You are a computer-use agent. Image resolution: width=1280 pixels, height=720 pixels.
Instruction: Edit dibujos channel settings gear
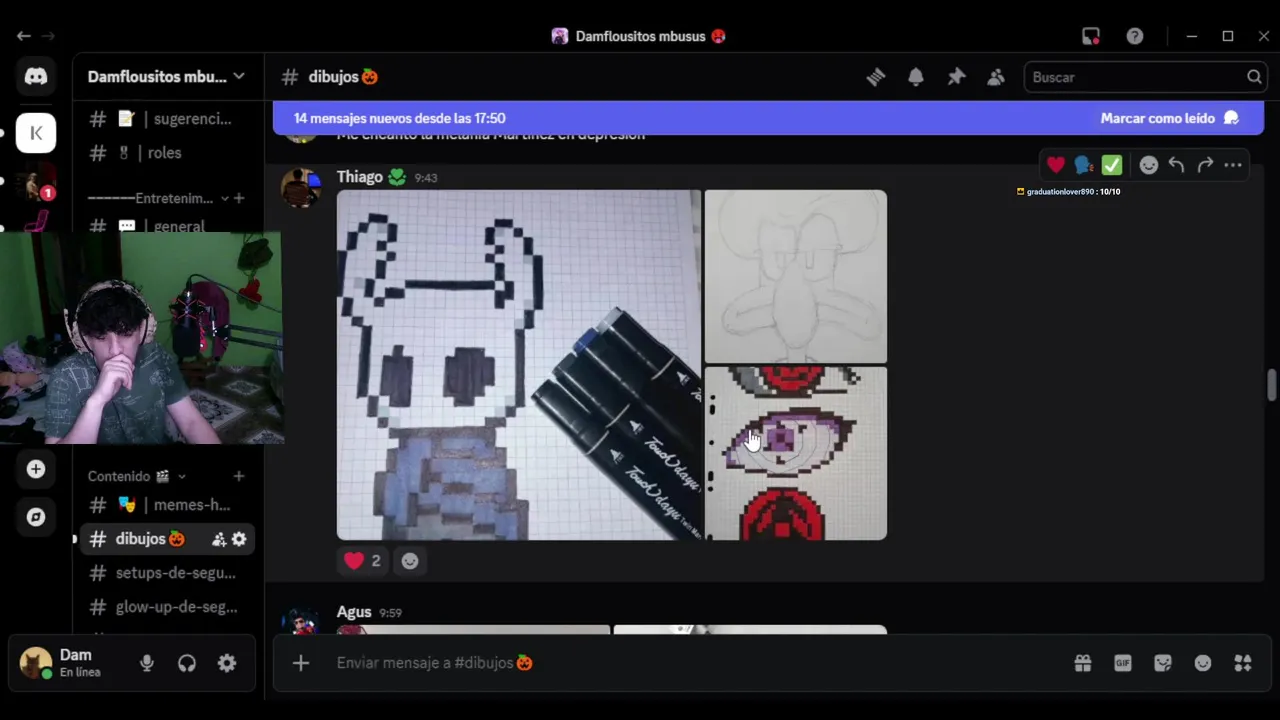(x=239, y=539)
